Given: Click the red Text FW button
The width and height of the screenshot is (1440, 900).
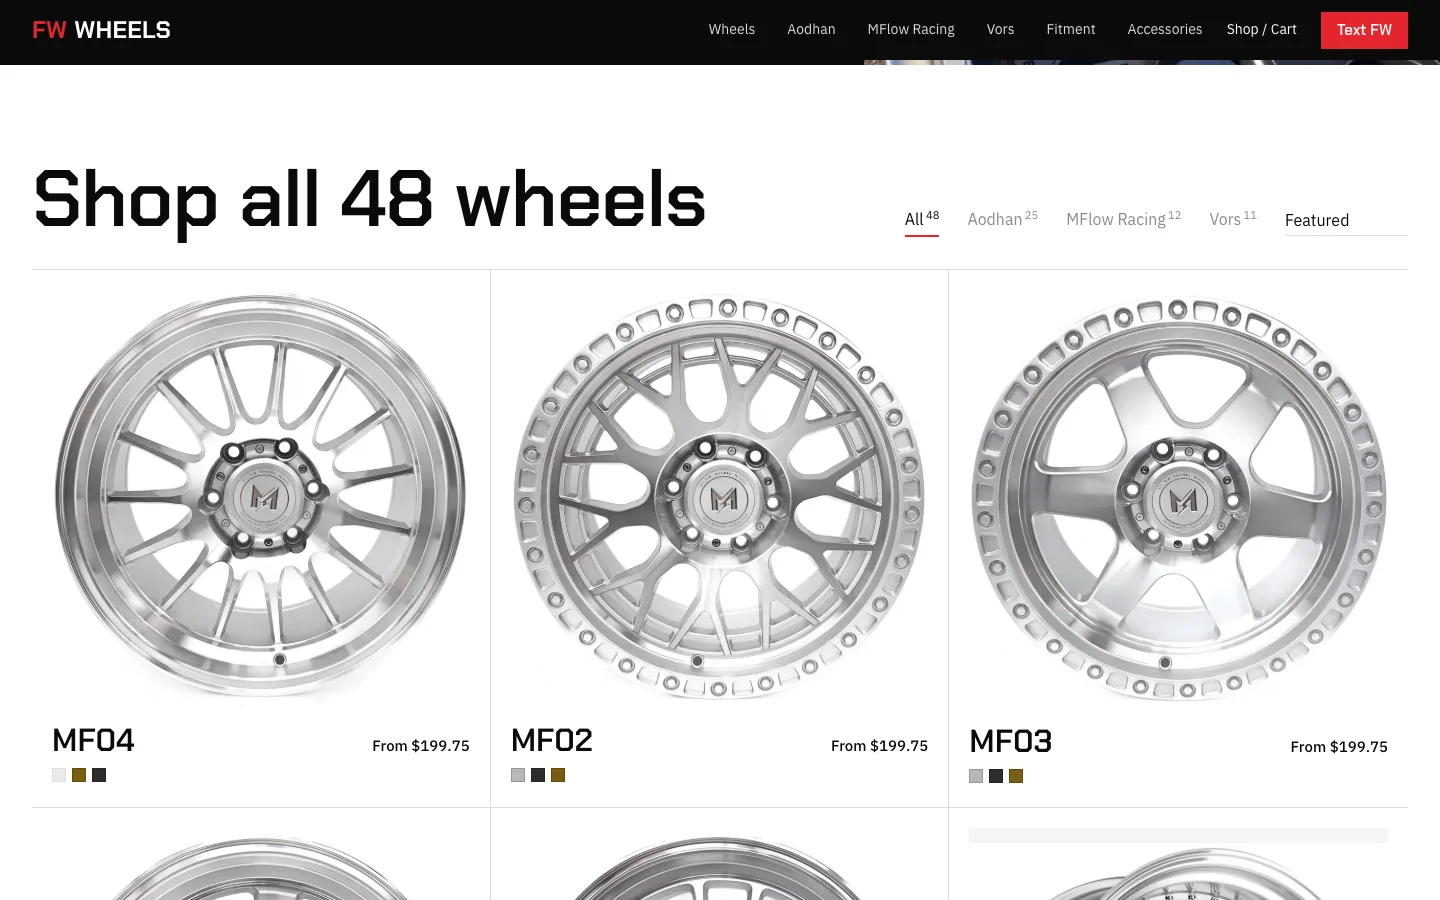Looking at the screenshot, I should [1364, 30].
